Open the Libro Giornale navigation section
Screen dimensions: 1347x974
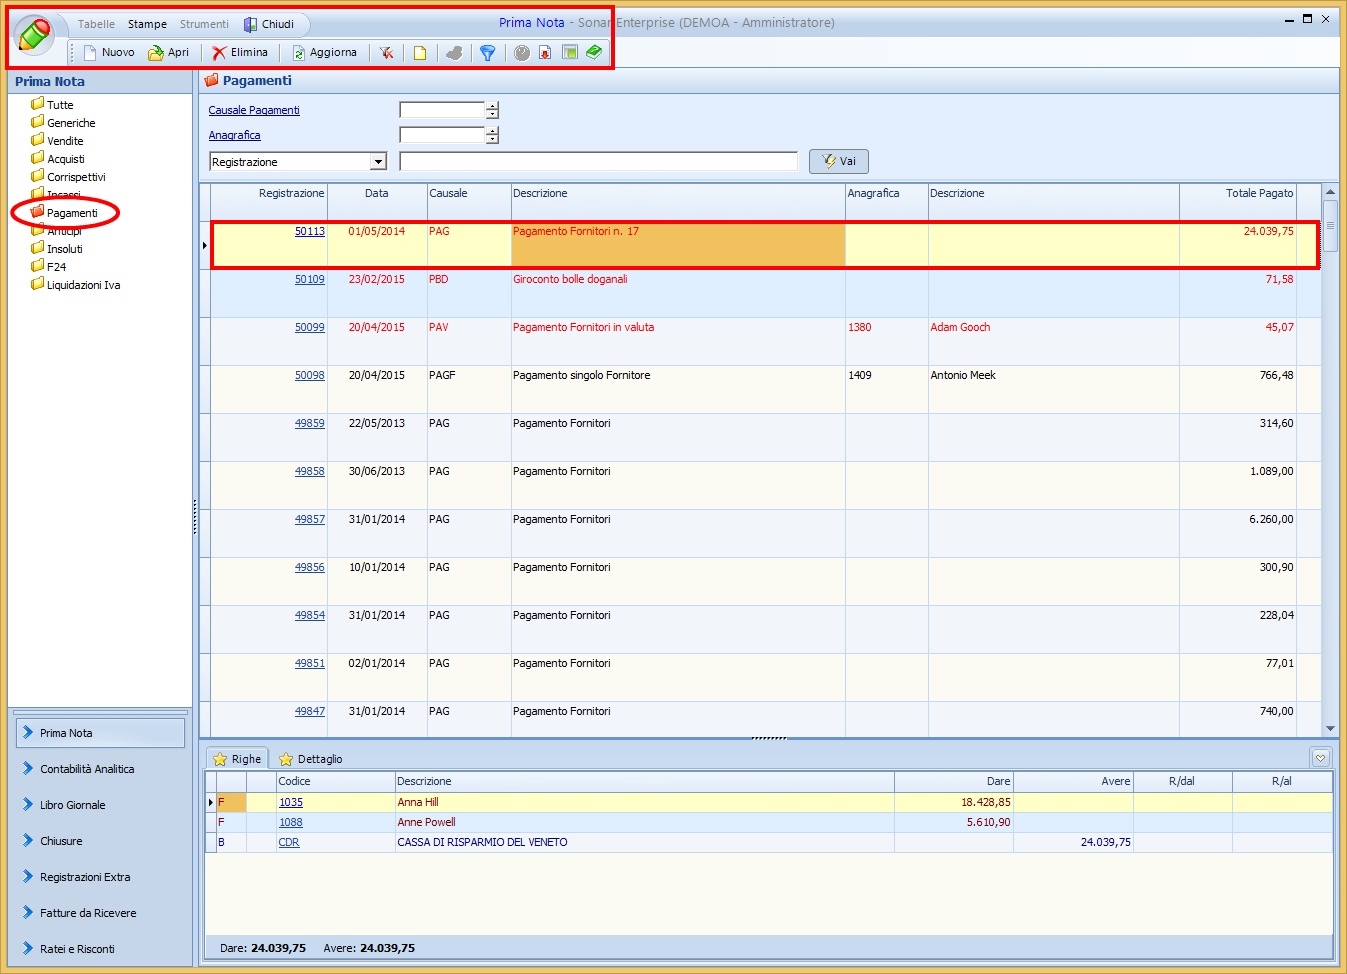pyautogui.click(x=72, y=805)
